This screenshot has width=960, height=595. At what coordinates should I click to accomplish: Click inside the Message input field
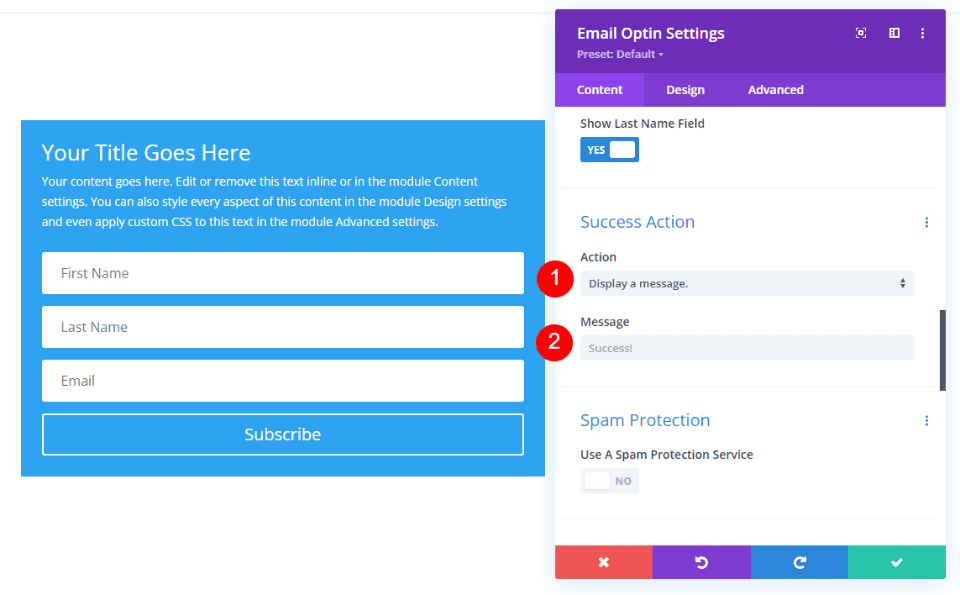747,347
